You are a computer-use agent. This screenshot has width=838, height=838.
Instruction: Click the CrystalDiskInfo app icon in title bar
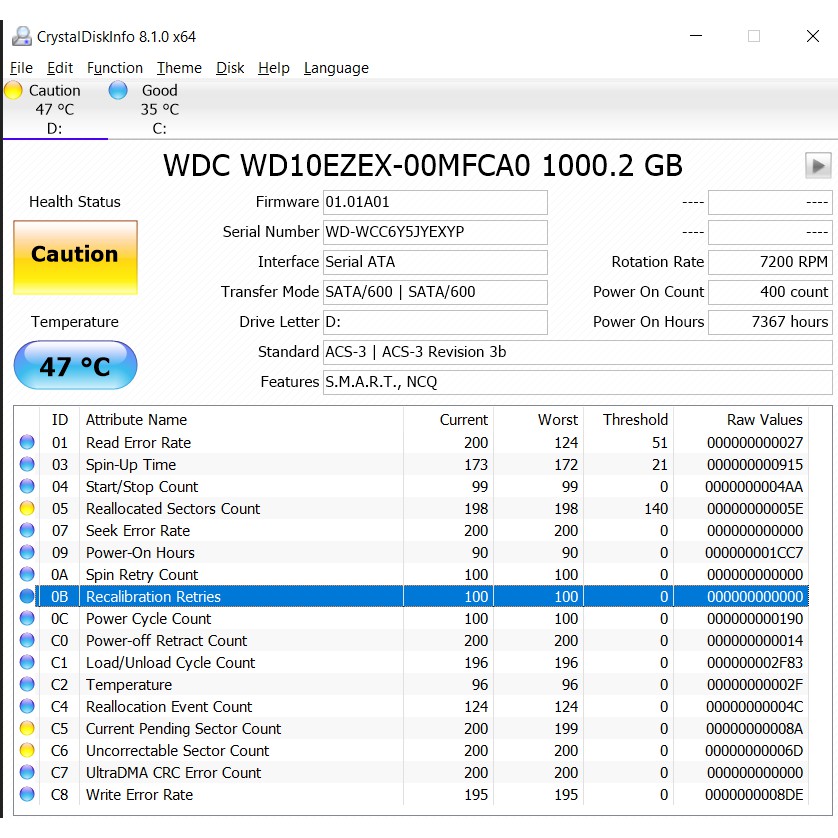pos(21,37)
